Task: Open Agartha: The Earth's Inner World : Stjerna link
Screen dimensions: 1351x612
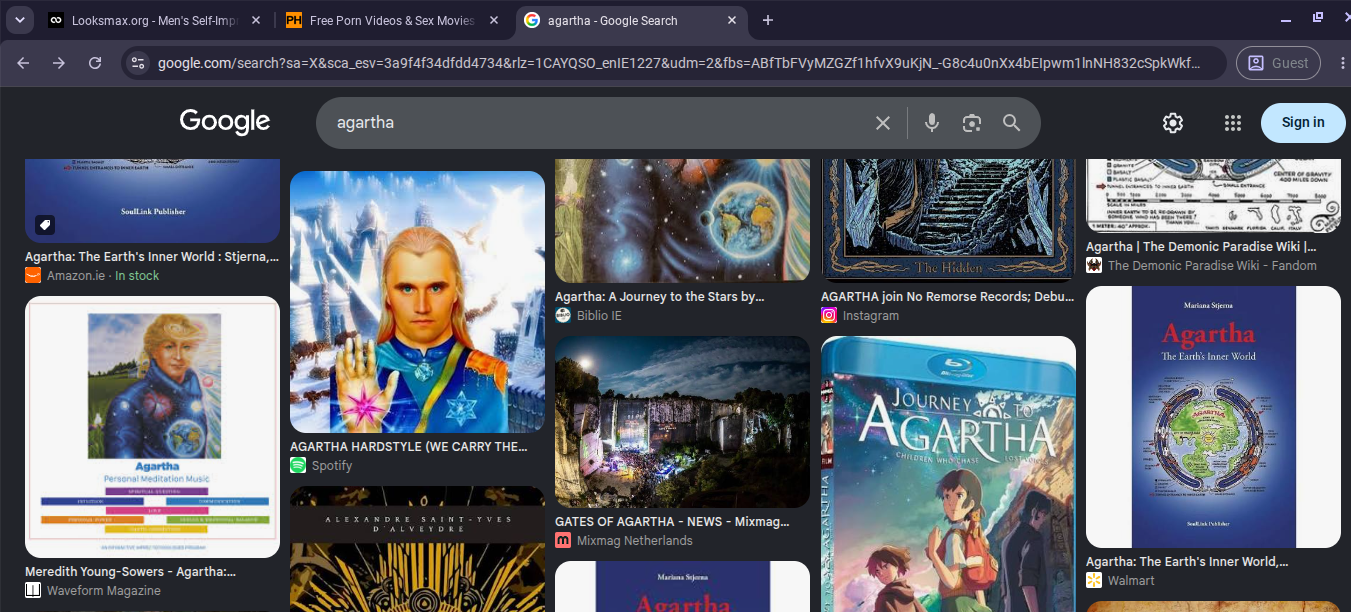Action: [152, 257]
